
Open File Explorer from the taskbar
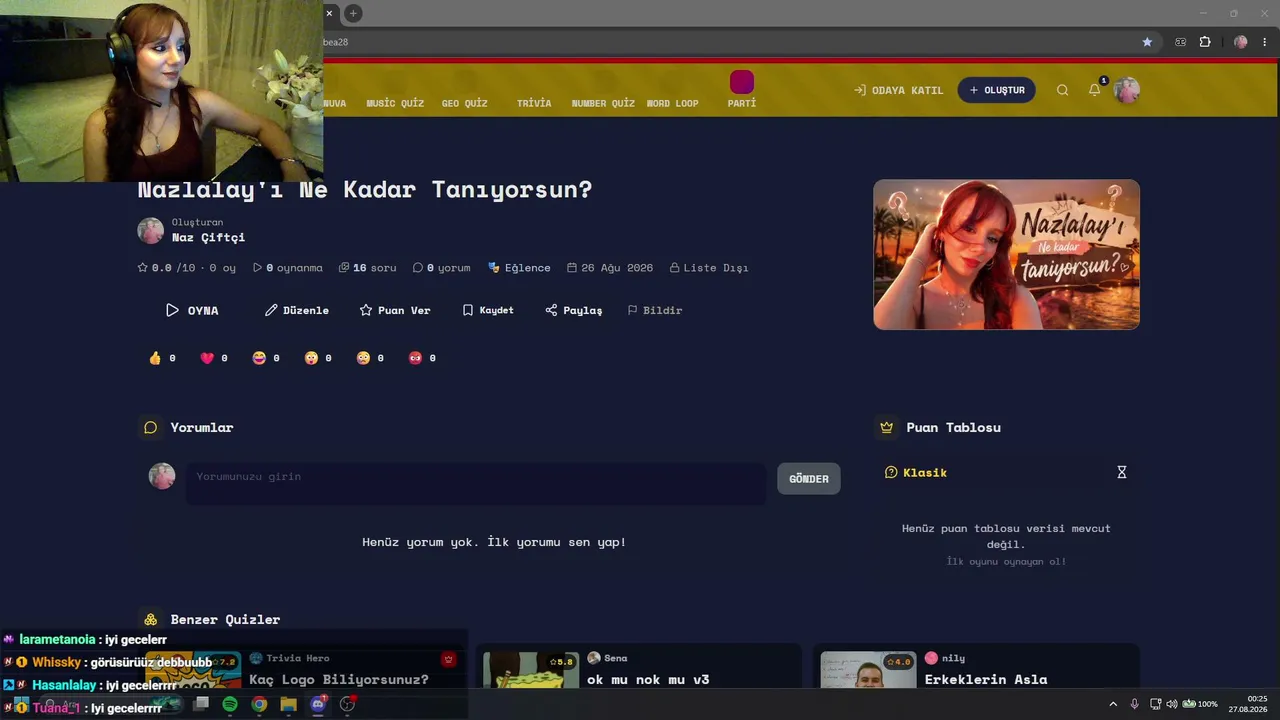coord(289,704)
